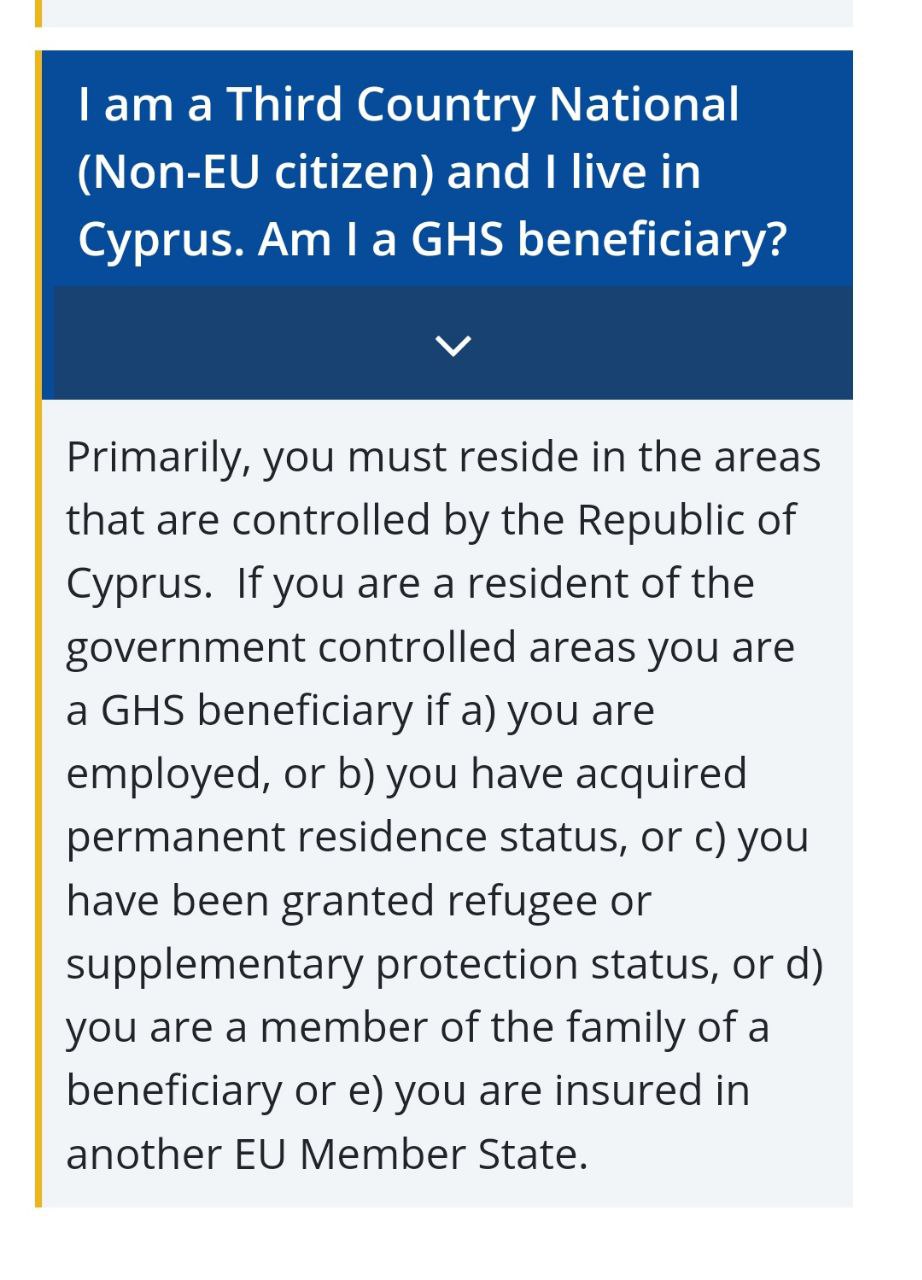This screenshot has height=1280, width=922.
Task: Click the dark blue collapse bar
Action: point(650,343)
